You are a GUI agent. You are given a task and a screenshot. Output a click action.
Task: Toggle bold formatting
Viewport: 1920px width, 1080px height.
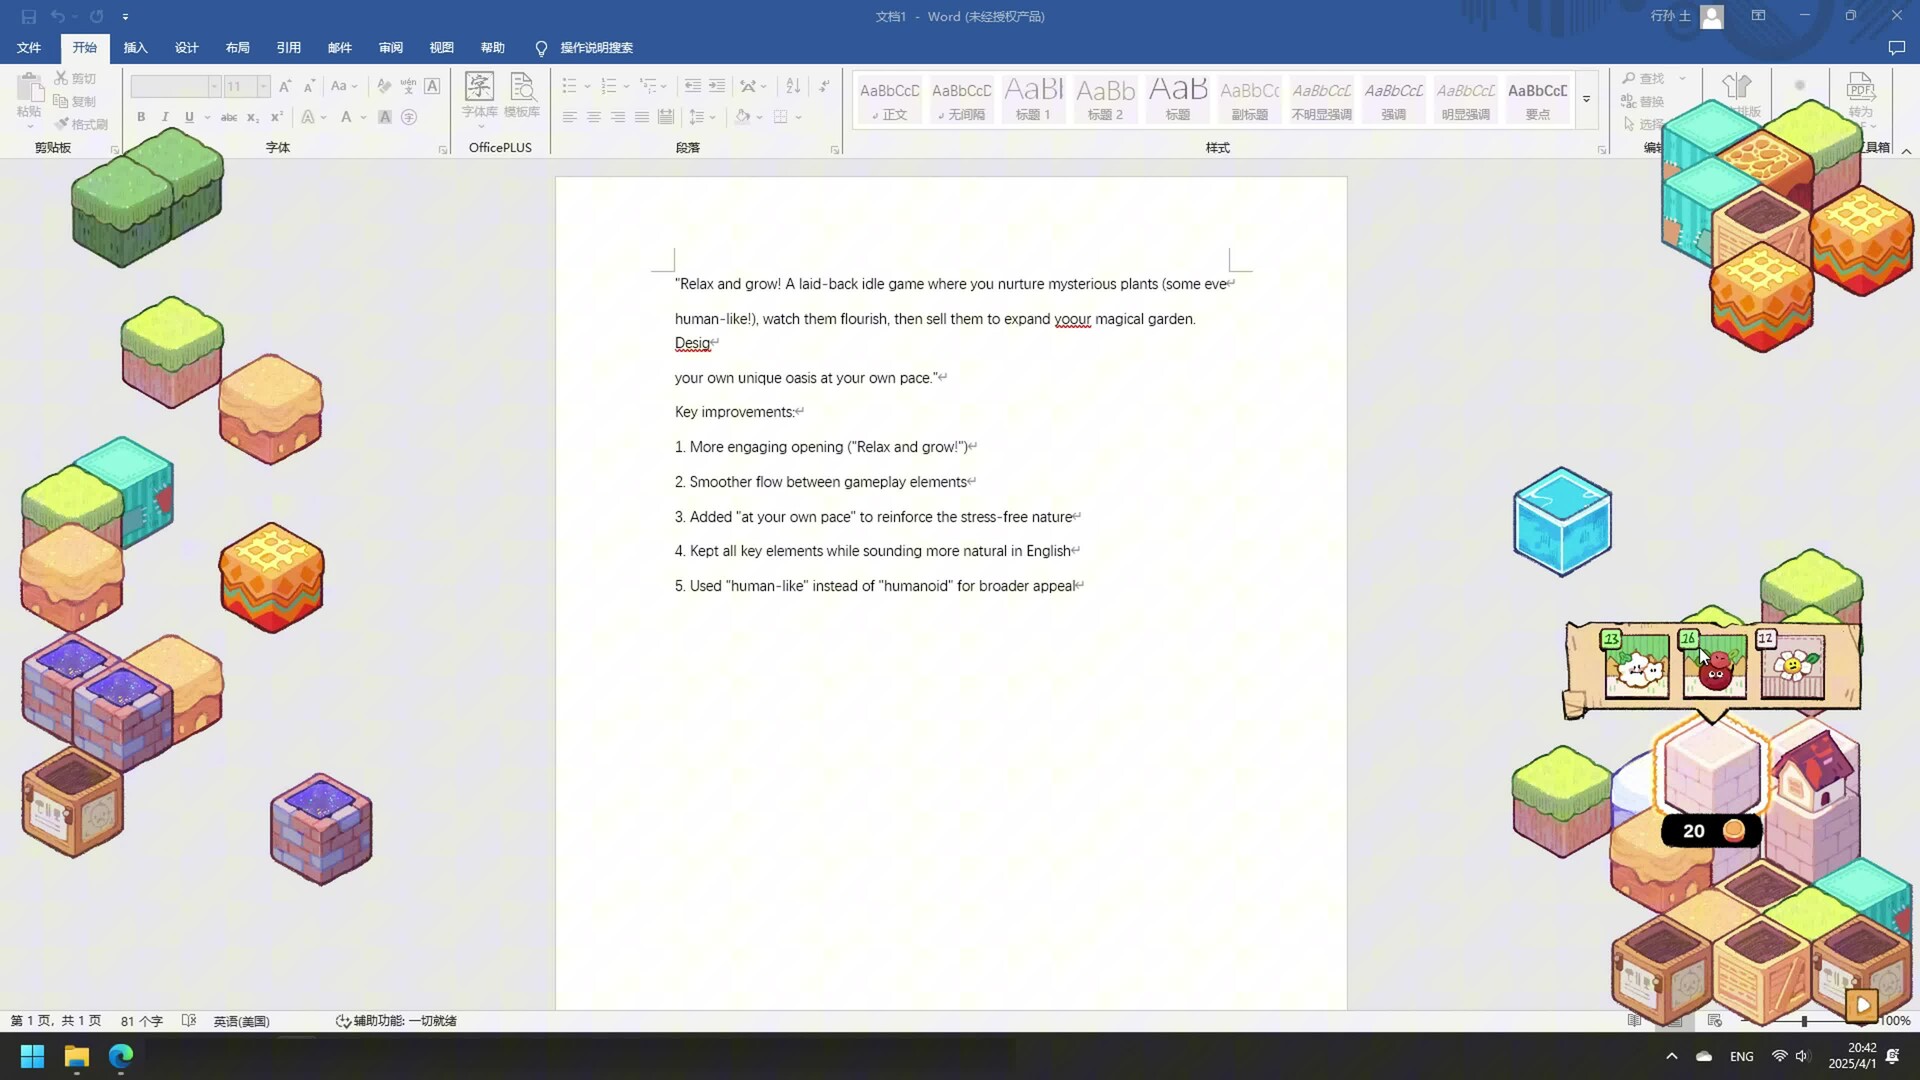[x=141, y=117]
